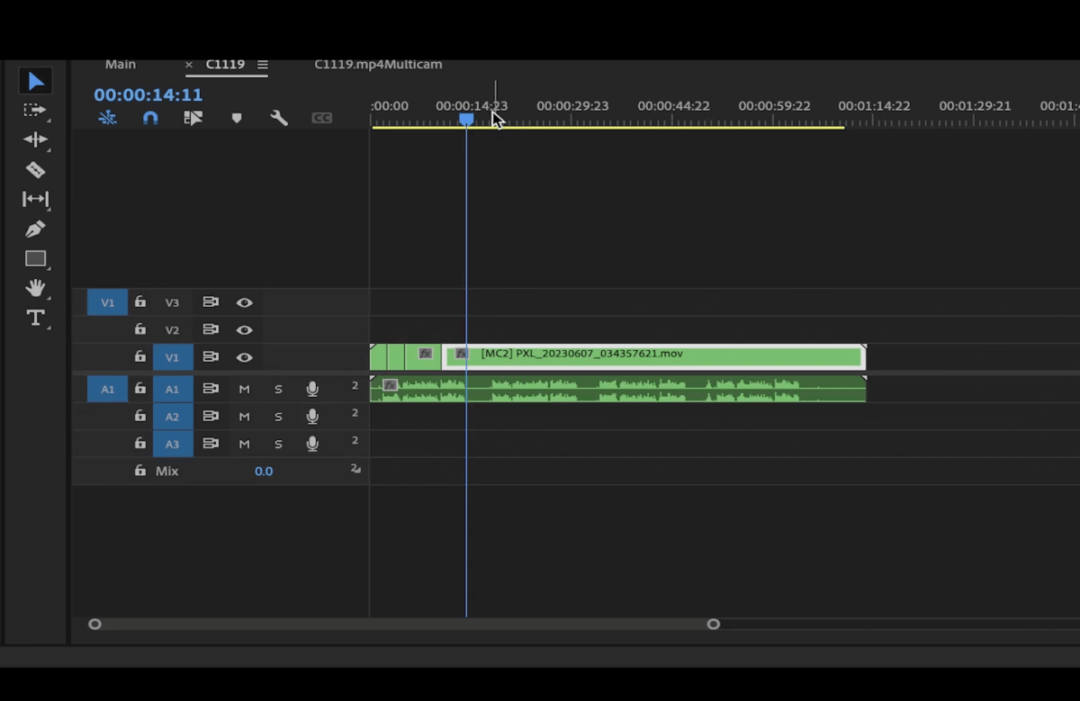Screen dimensions: 1080x701
Task: Toggle Snap with the magnet icon
Action: tap(150, 117)
